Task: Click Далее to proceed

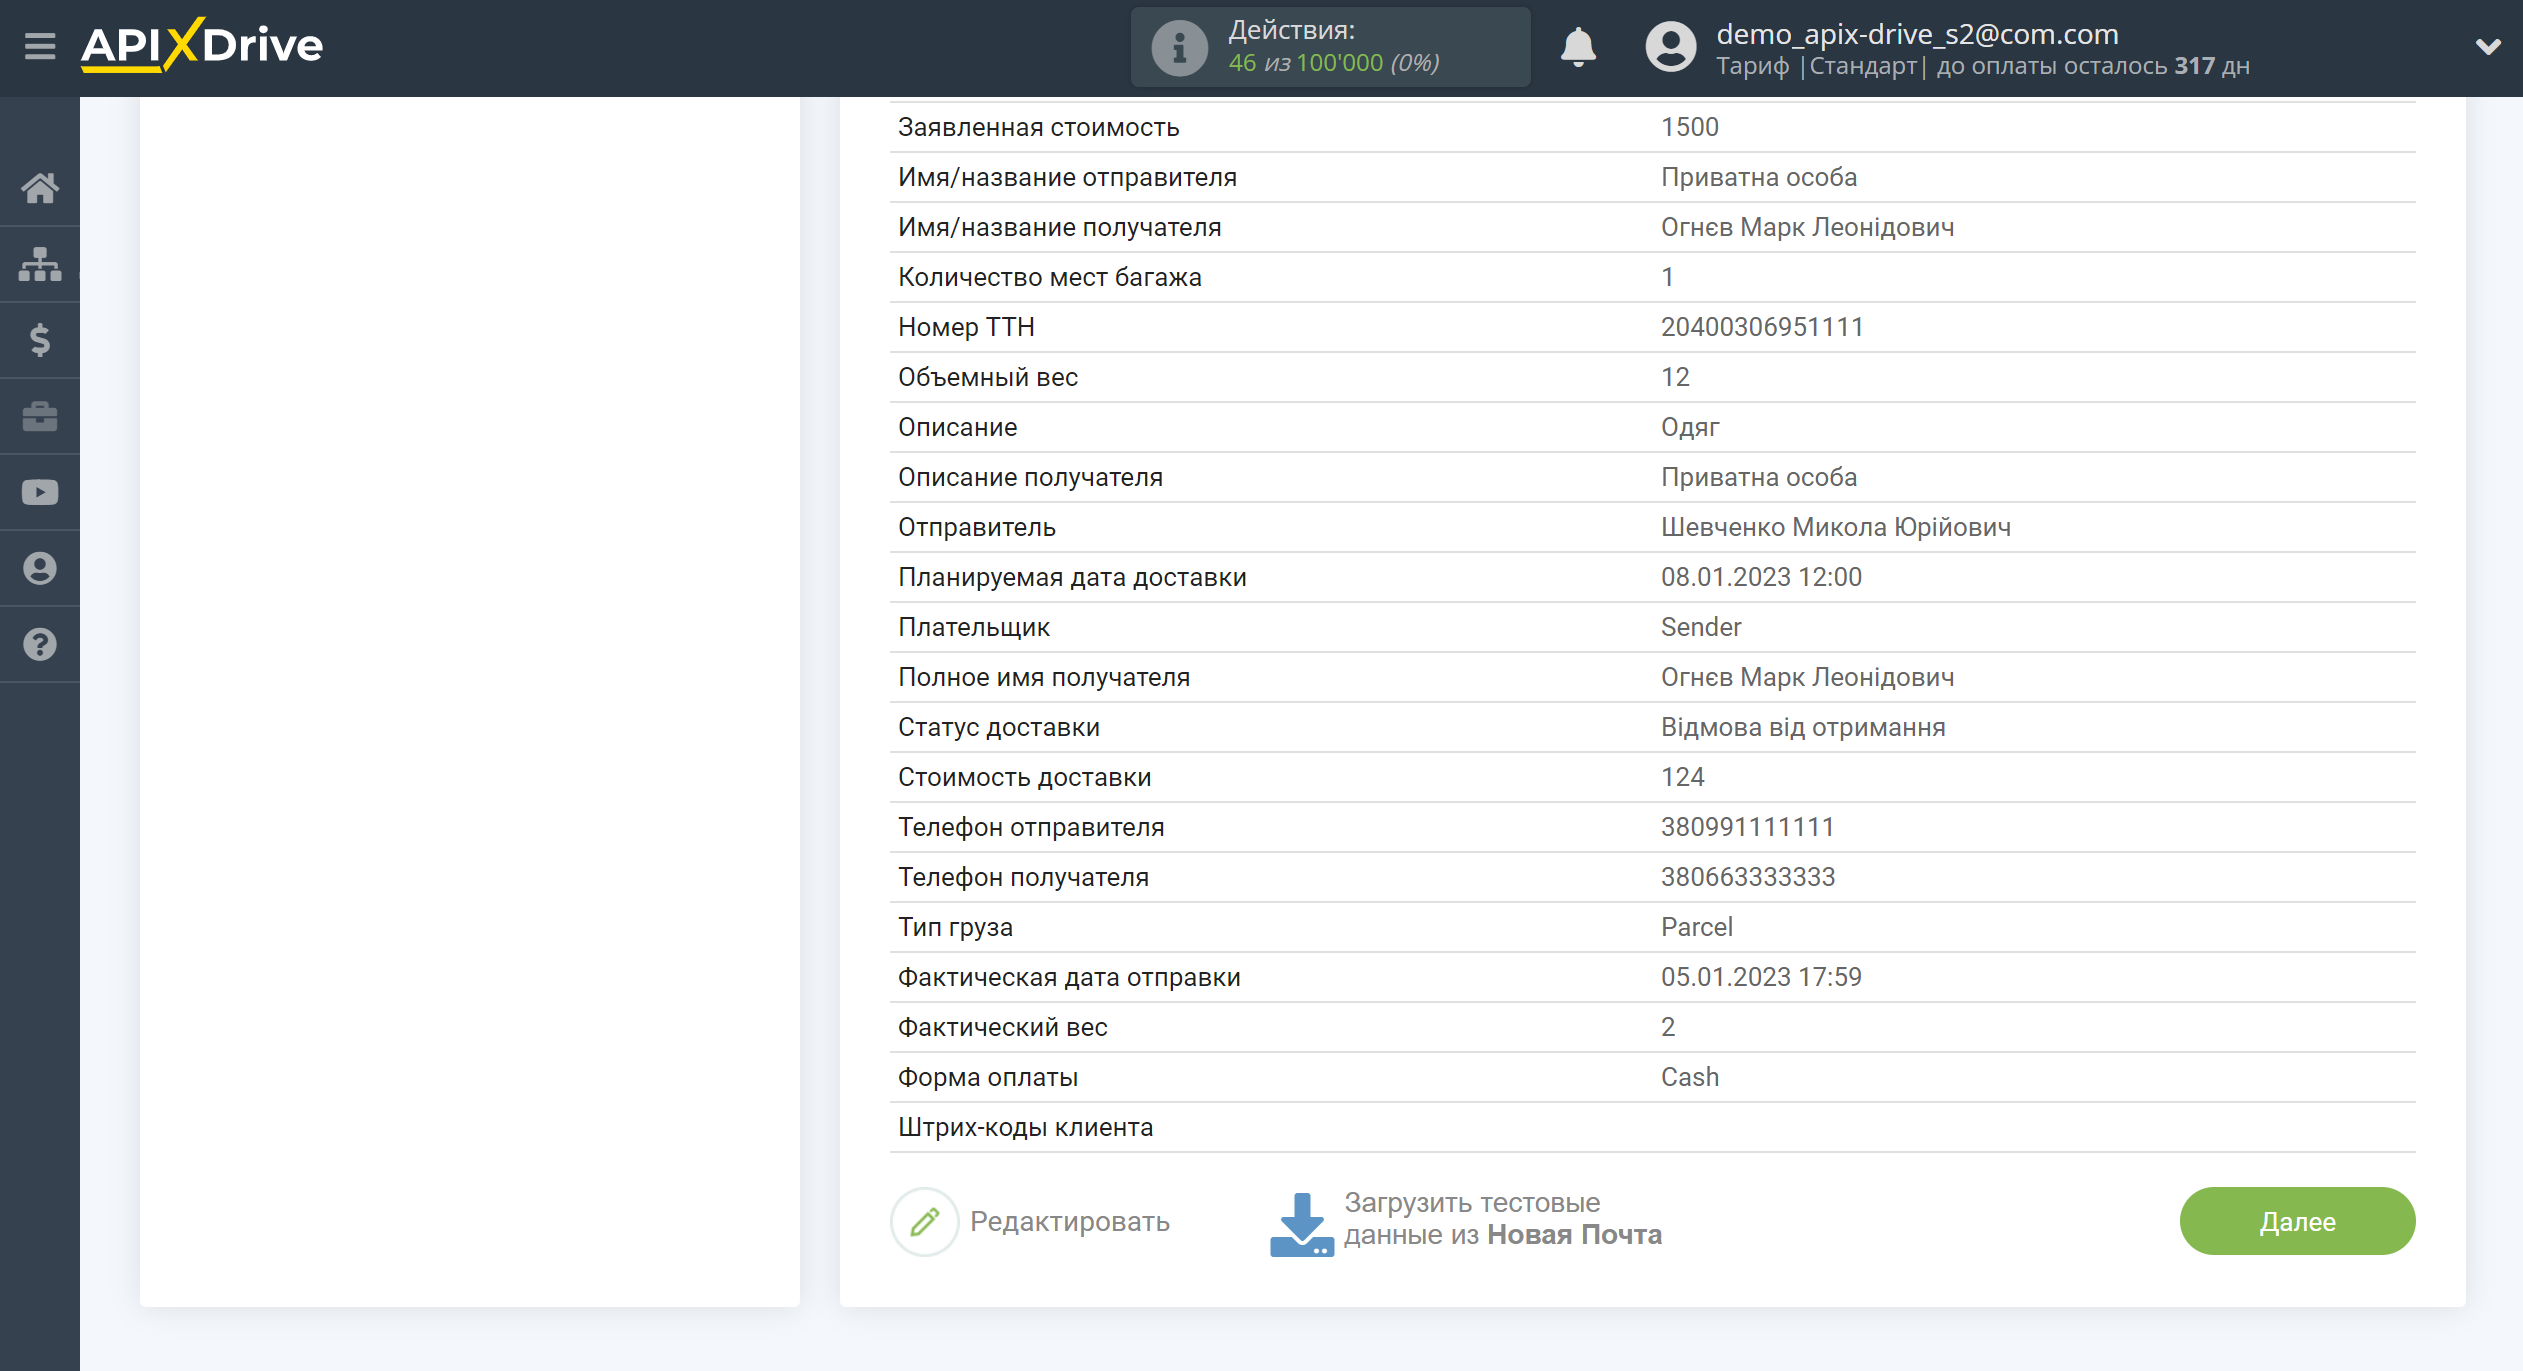Action: point(2300,1219)
